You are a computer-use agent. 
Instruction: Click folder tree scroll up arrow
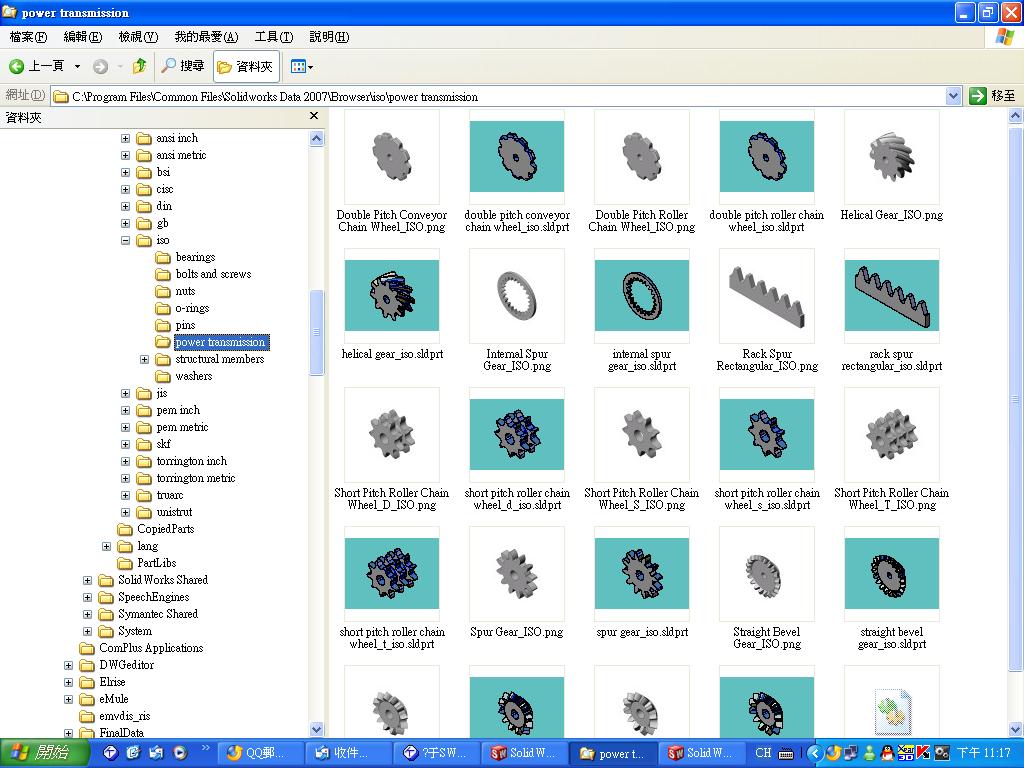(316, 138)
